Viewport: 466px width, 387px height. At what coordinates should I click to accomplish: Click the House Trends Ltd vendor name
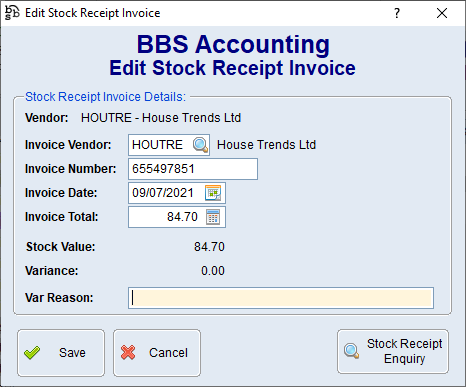(x=266, y=145)
